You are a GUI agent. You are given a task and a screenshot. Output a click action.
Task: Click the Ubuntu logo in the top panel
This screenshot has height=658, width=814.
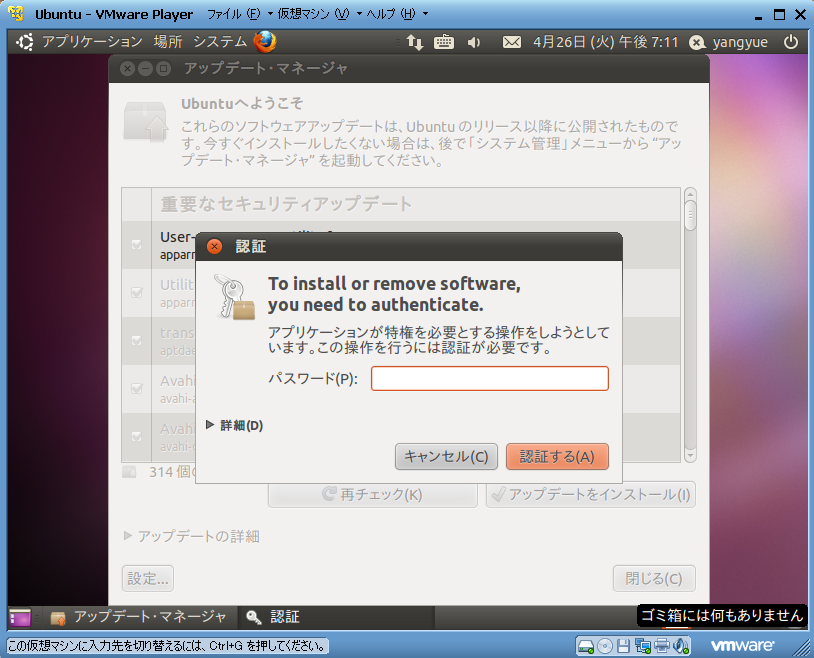point(24,42)
